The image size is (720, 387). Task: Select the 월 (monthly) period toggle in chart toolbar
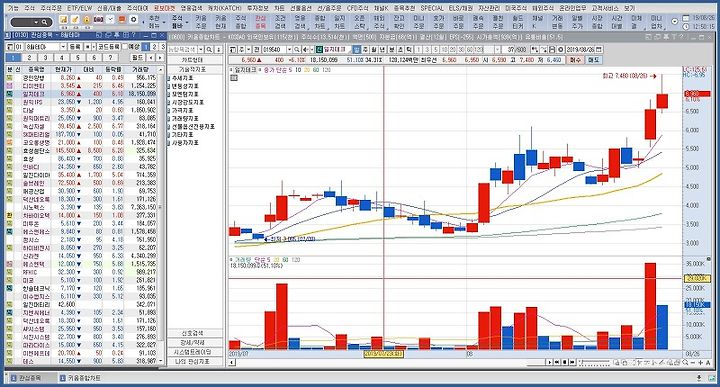pyautogui.click(x=374, y=49)
